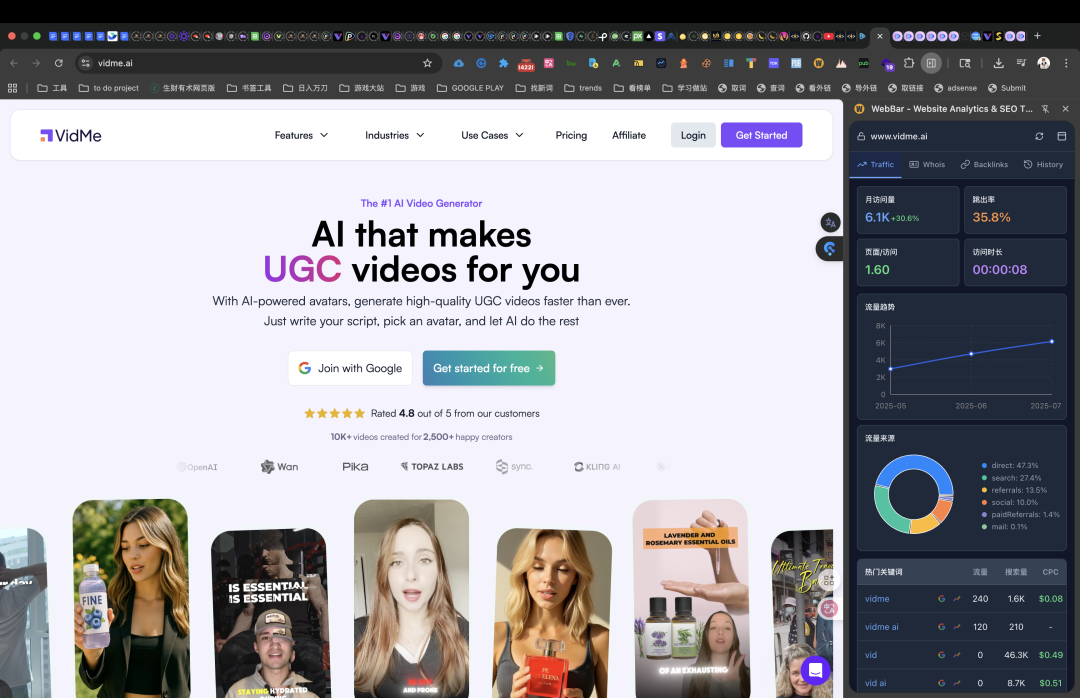Click the vidme ai keyword link
Viewport: 1080px width, 698px height.
click(x=882, y=627)
